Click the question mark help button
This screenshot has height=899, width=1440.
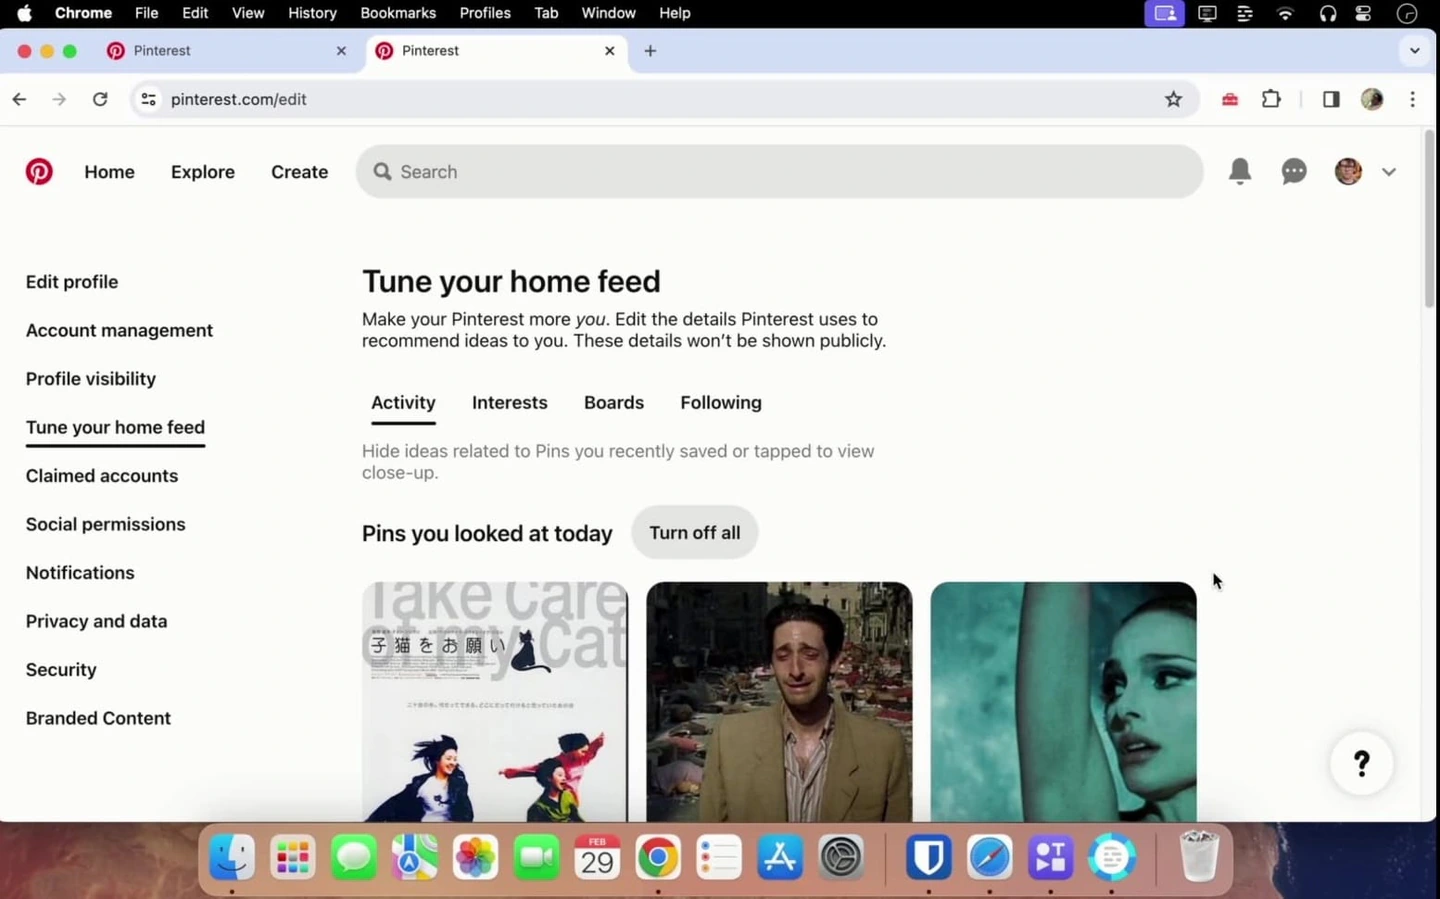(x=1361, y=764)
